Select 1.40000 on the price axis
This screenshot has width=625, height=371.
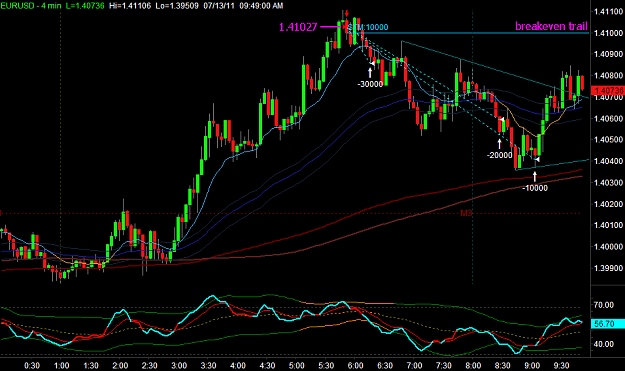[608, 247]
